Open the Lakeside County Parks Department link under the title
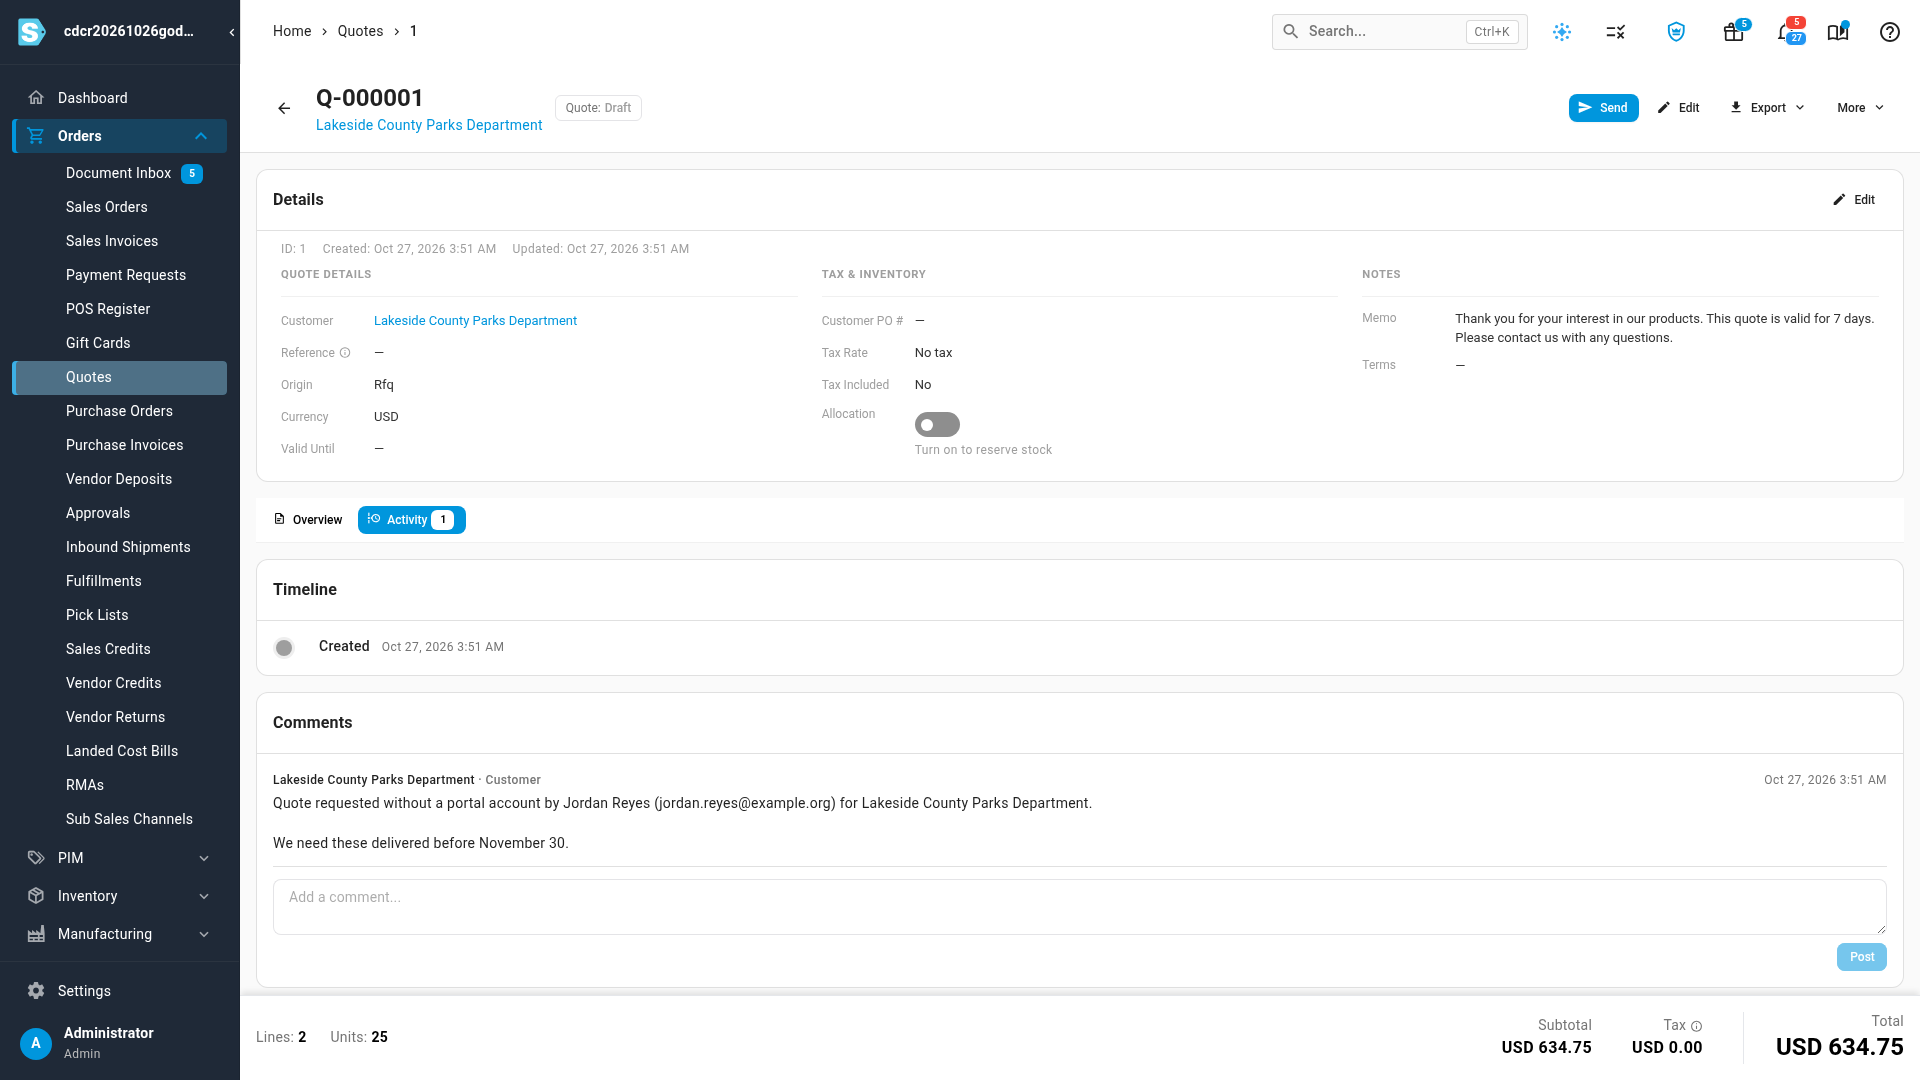The height and width of the screenshot is (1080, 1920). (429, 125)
